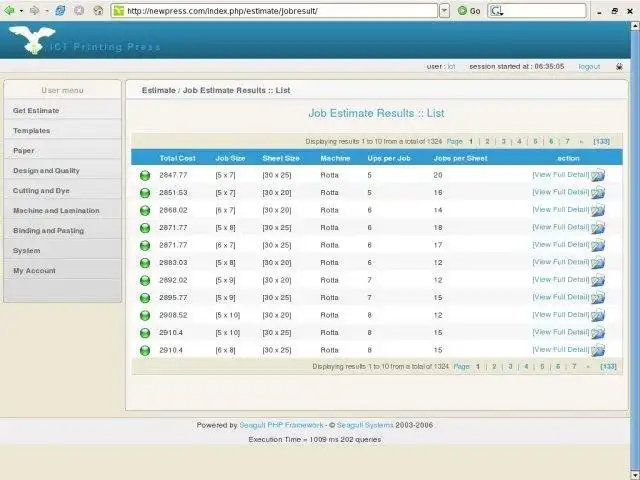Open detail folder icon for 2895.77 row

(x=598, y=298)
